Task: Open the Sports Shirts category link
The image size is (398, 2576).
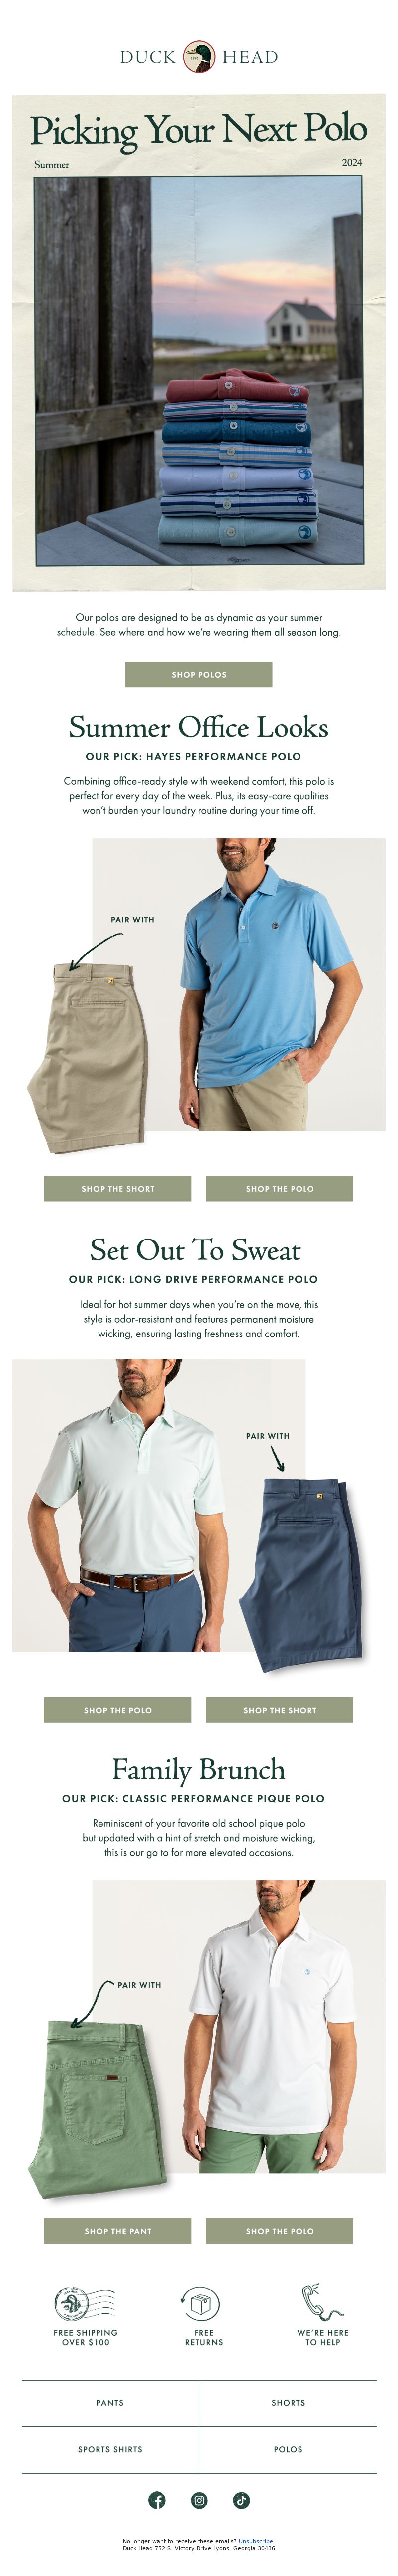Action: click(110, 2448)
